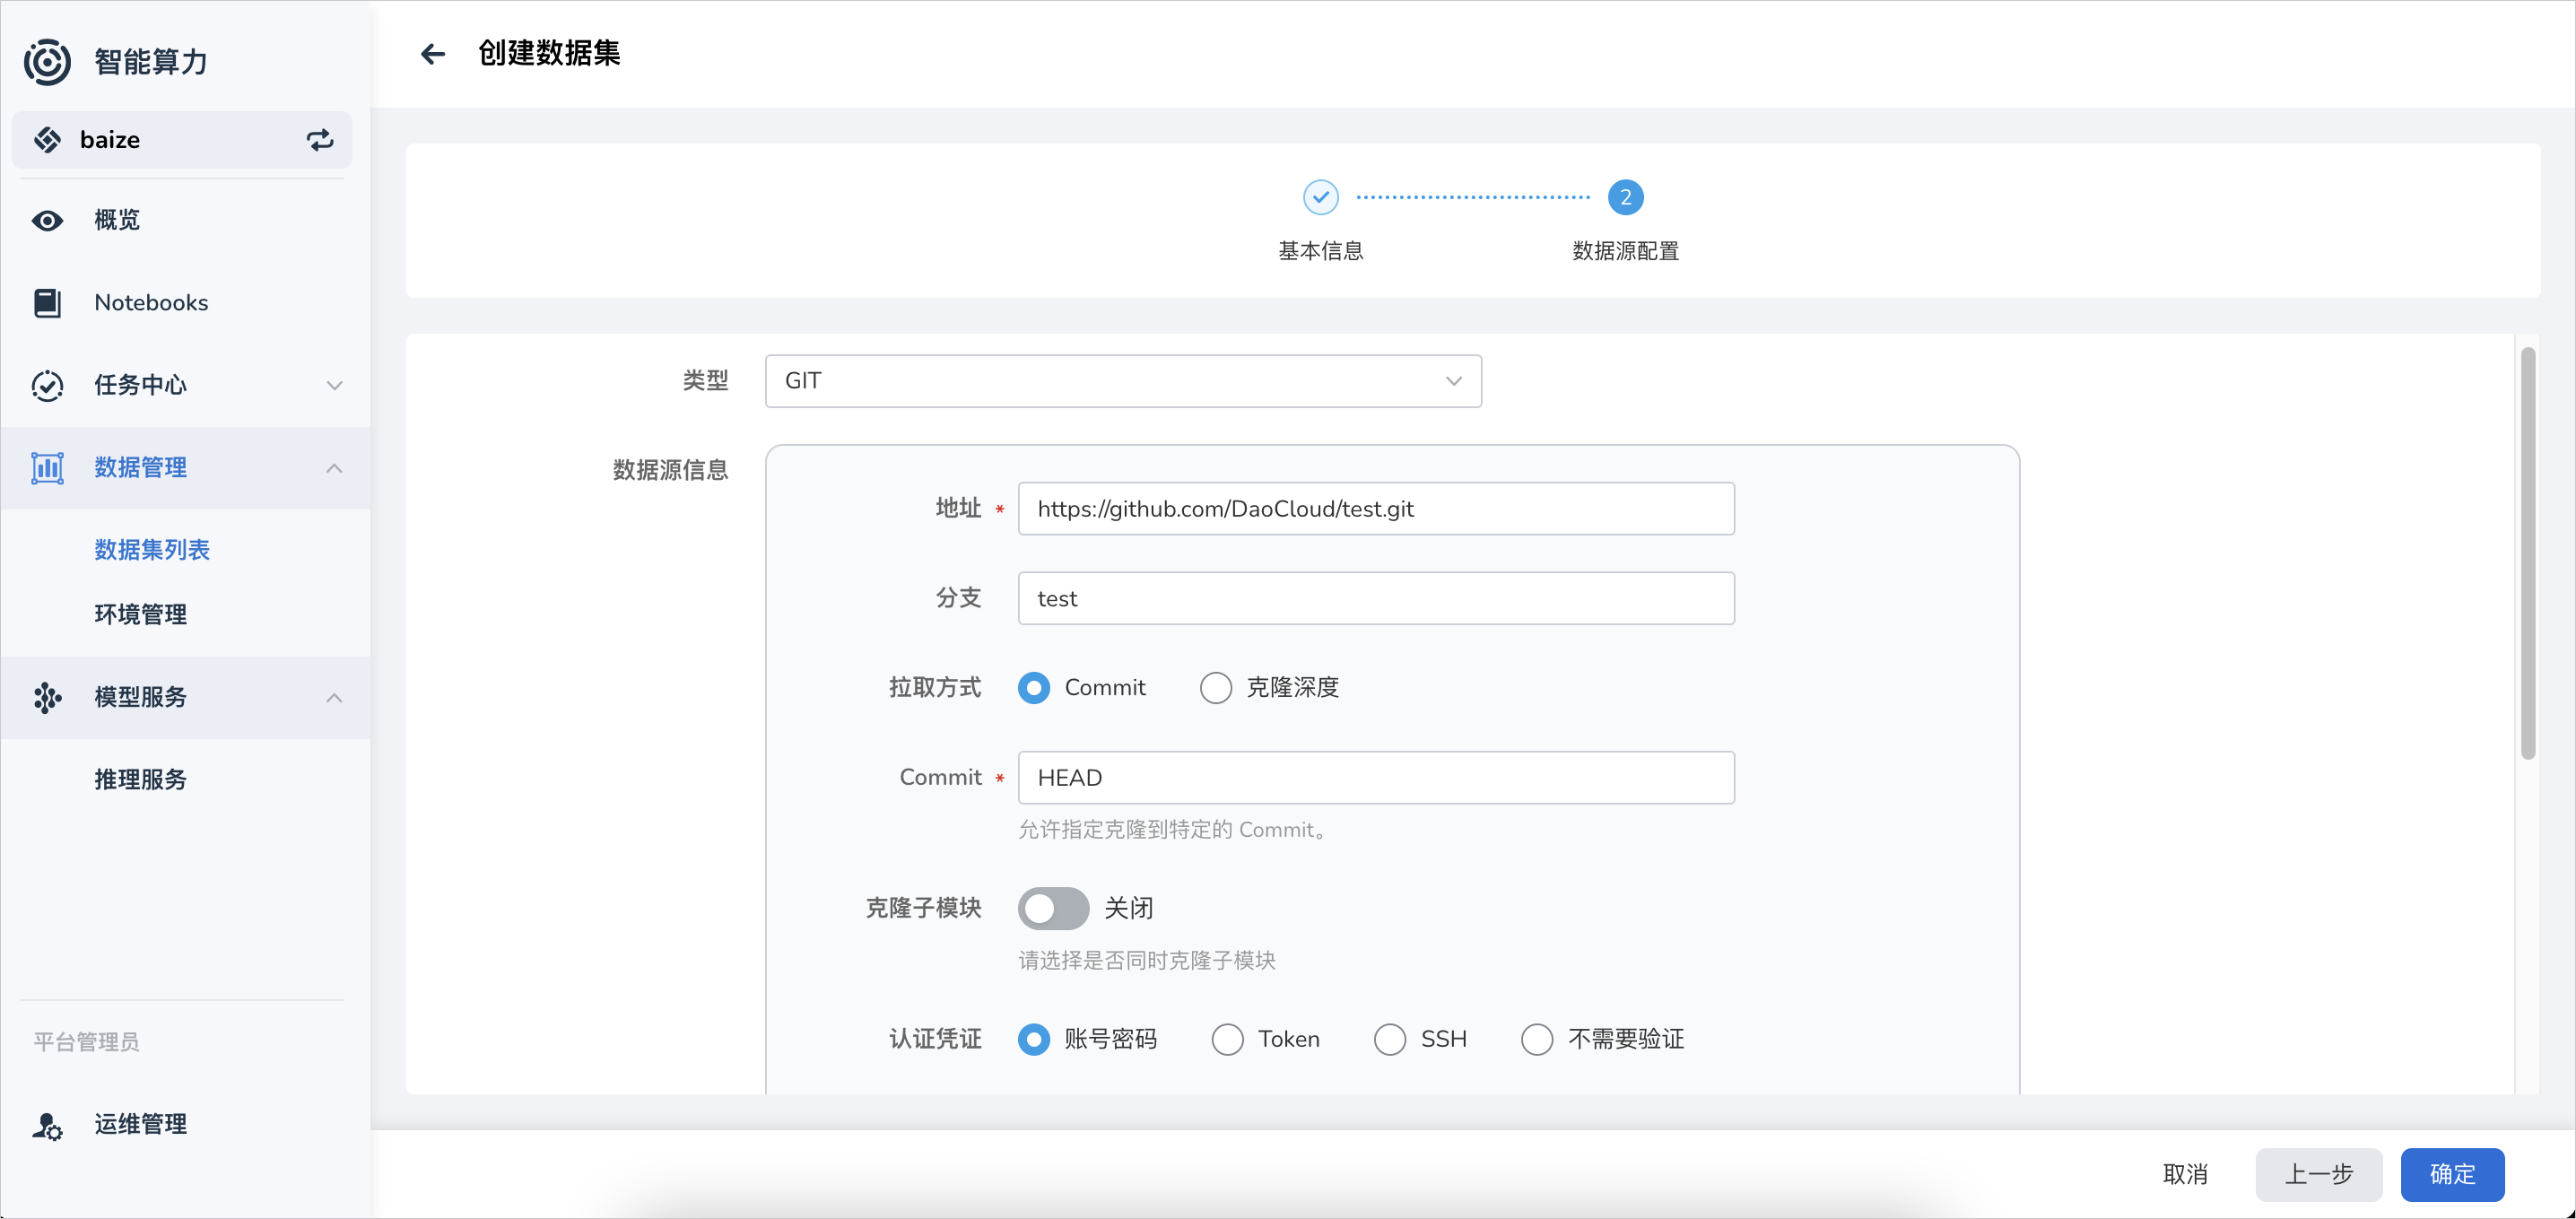Select 克隆深度 pull method radio button

click(x=1215, y=687)
